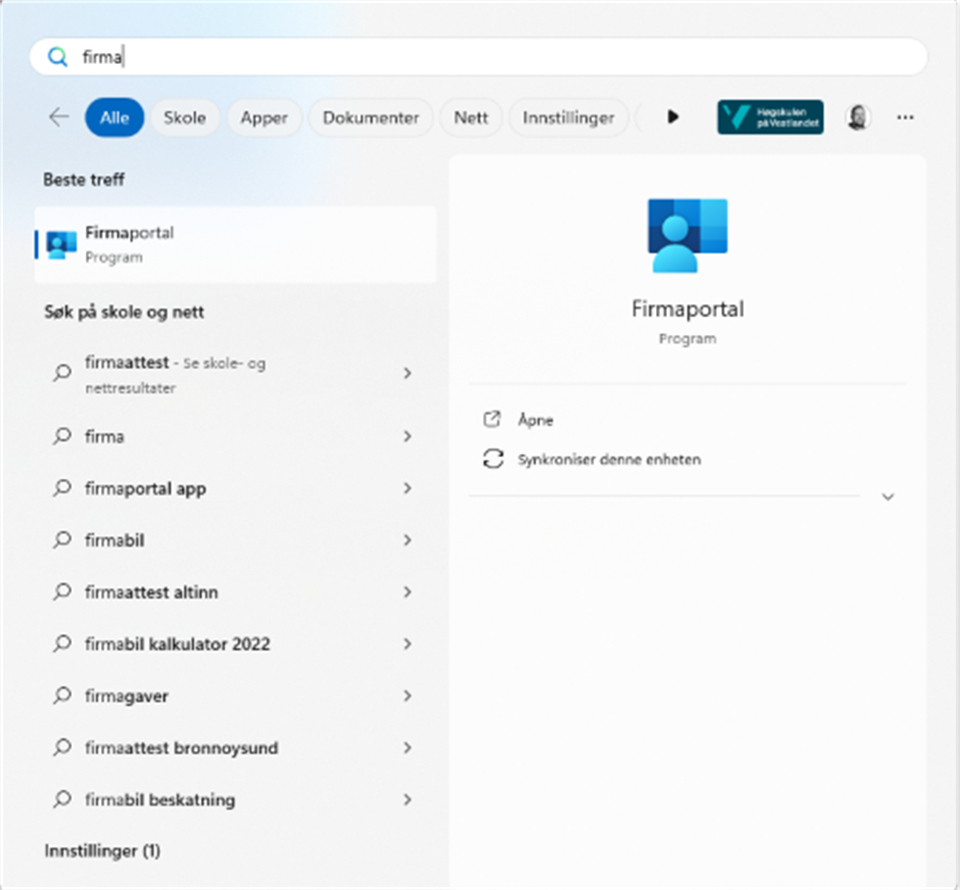Expand the firmaattest suggestion chevron

coord(407,373)
